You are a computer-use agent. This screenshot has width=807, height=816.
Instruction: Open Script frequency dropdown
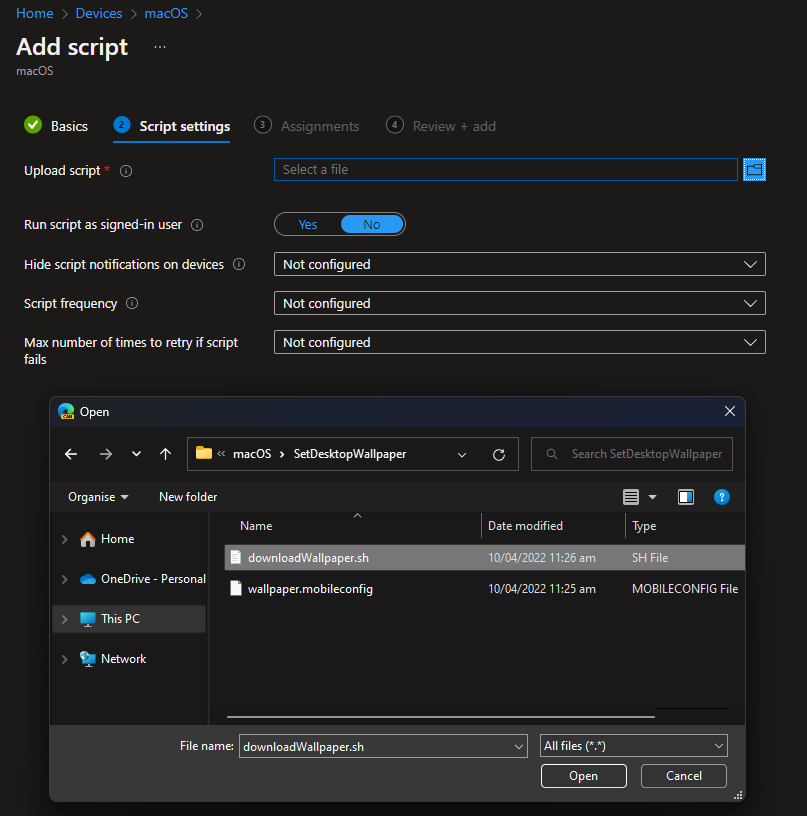520,303
